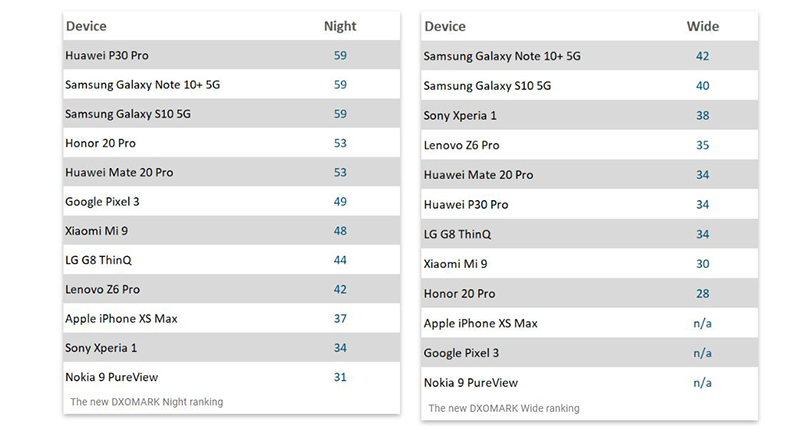Click Google Pixel 3 Night score 49
Viewport: 800px width, 436px height.
point(340,201)
